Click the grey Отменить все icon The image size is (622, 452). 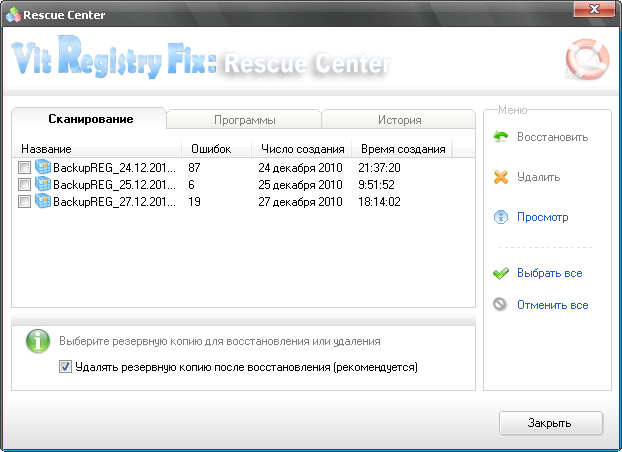(x=500, y=304)
